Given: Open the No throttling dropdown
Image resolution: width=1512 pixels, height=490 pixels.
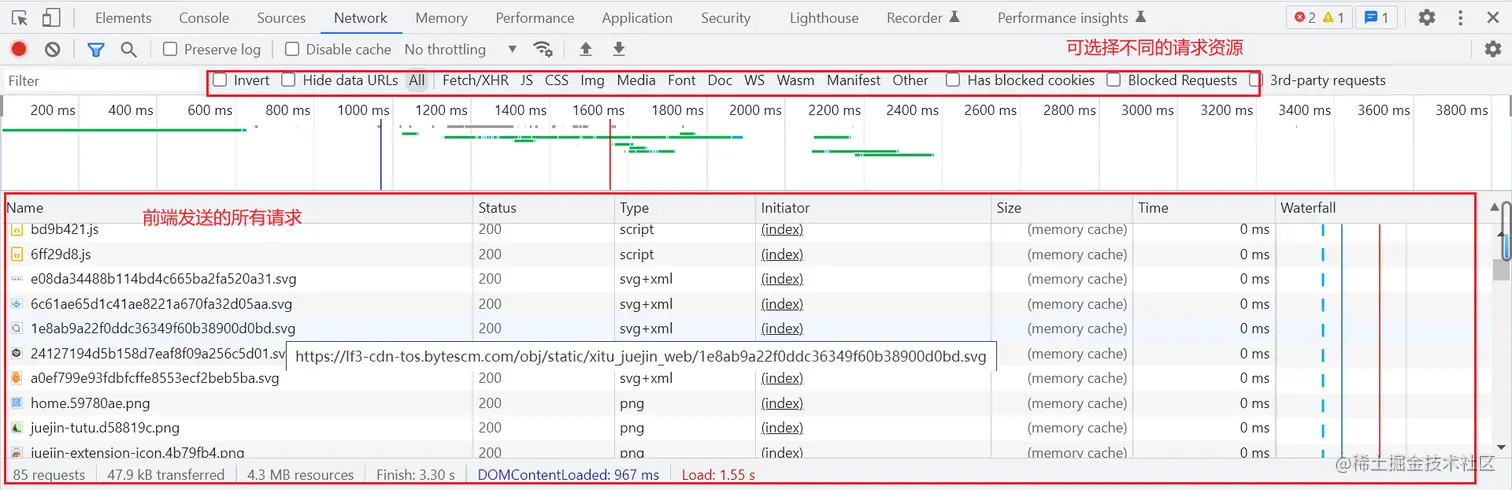Looking at the screenshot, I should (x=460, y=49).
